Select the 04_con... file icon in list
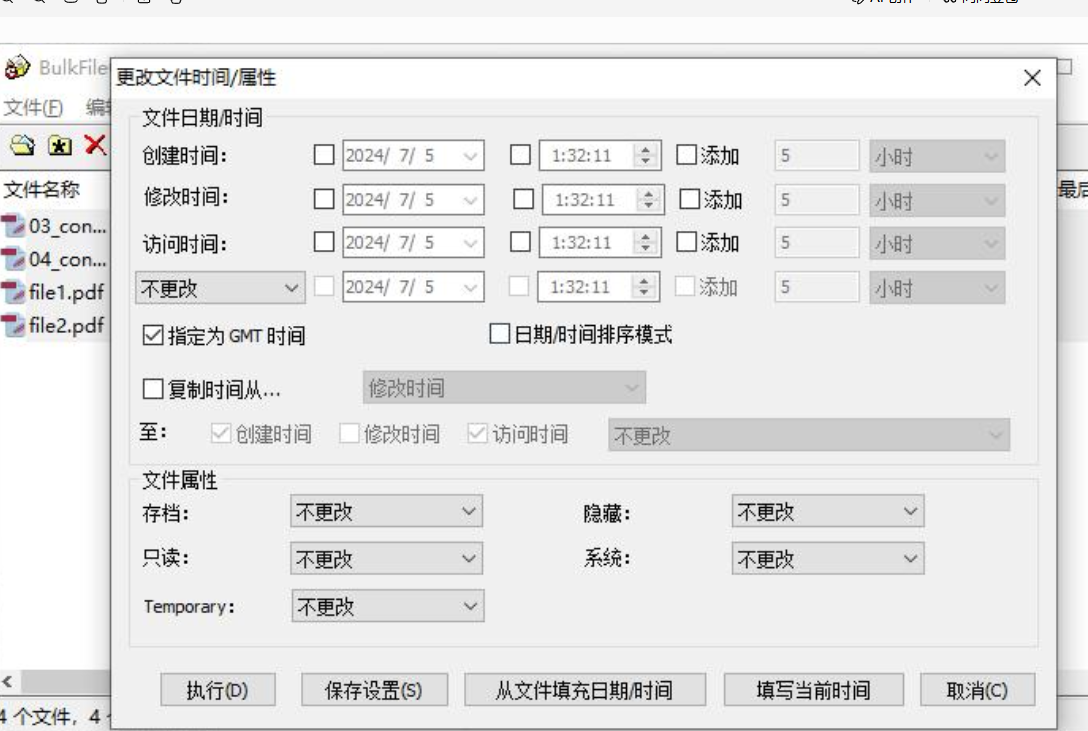The height and width of the screenshot is (731, 1088). [13, 259]
